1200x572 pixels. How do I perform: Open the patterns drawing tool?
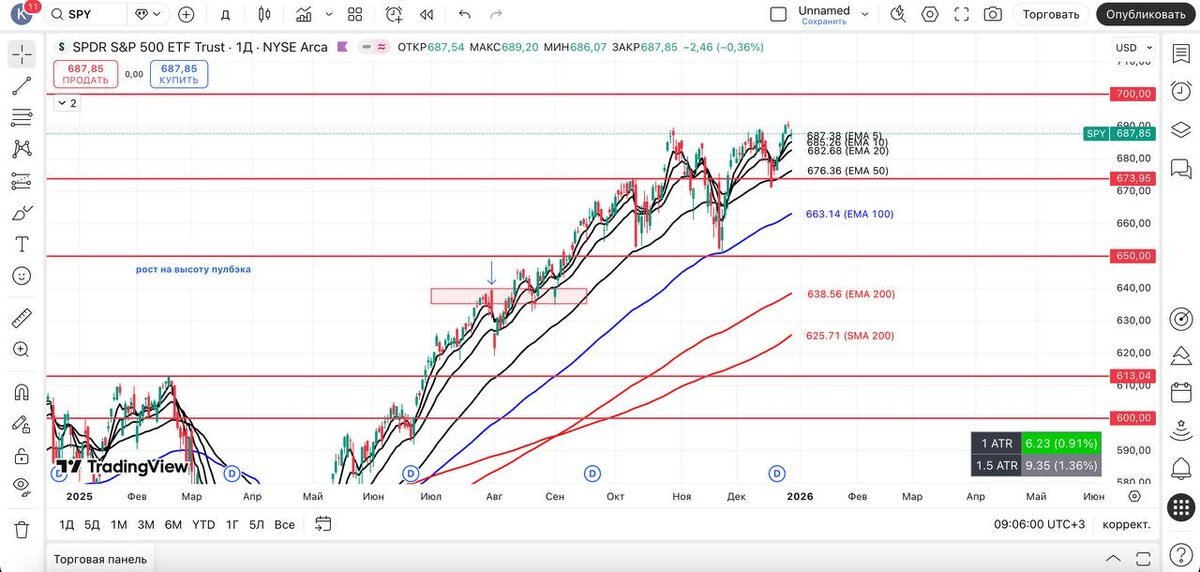[x=22, y=149]
